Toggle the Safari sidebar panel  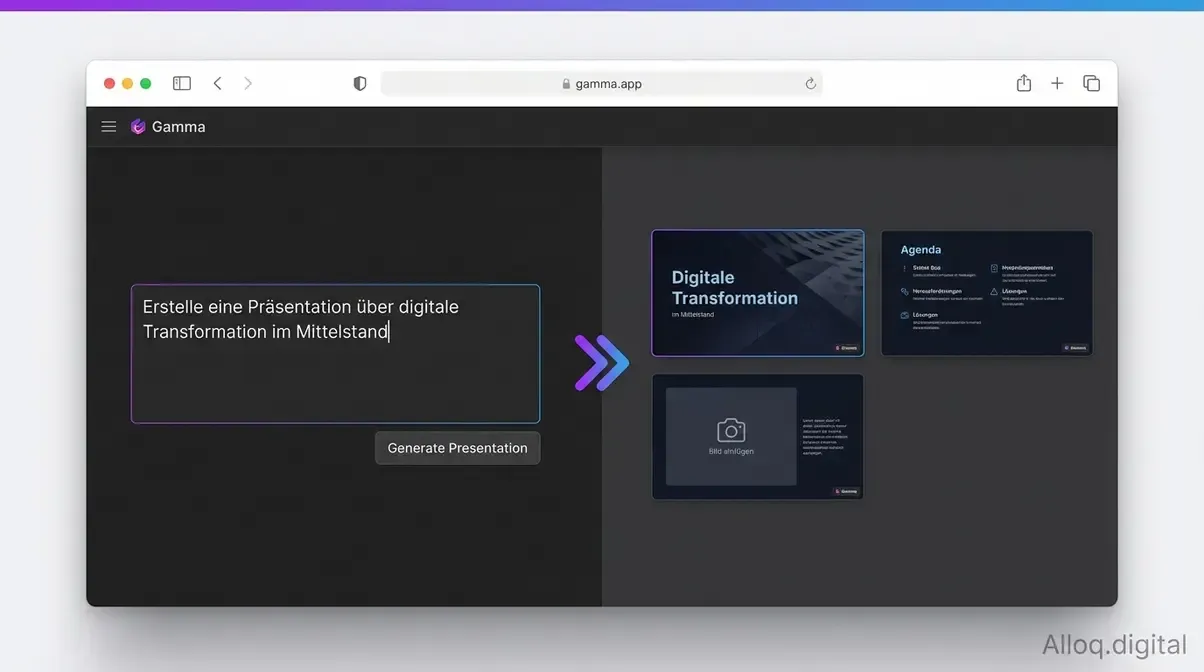pyautogui.click(x=182, y=84)
